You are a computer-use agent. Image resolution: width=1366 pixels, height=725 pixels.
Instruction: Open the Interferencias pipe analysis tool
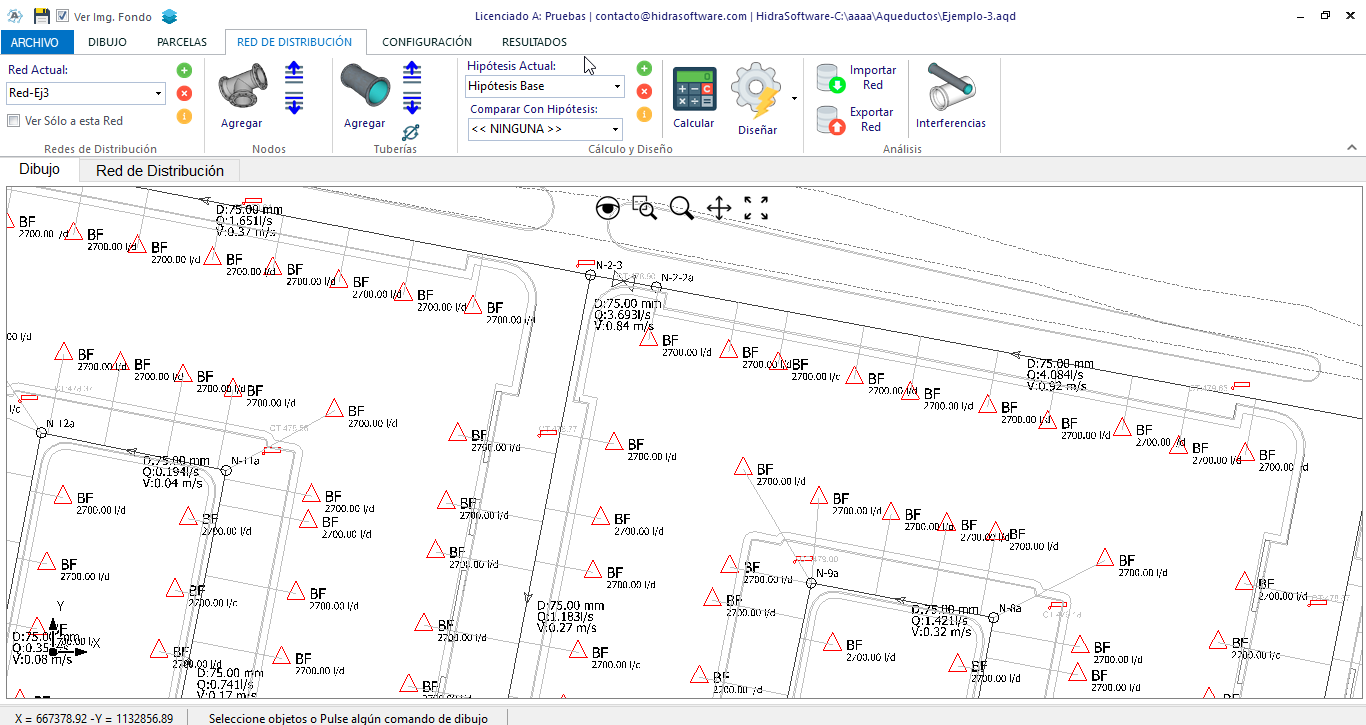click(x=950, y=87)
